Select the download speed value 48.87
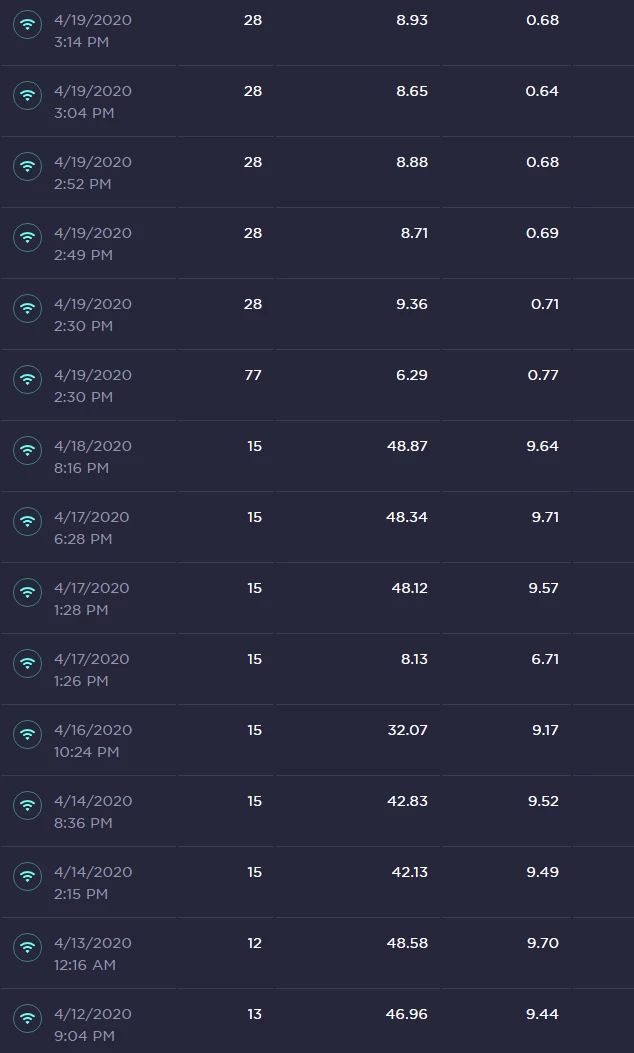 pyautogui.click(x=407, y=446)
